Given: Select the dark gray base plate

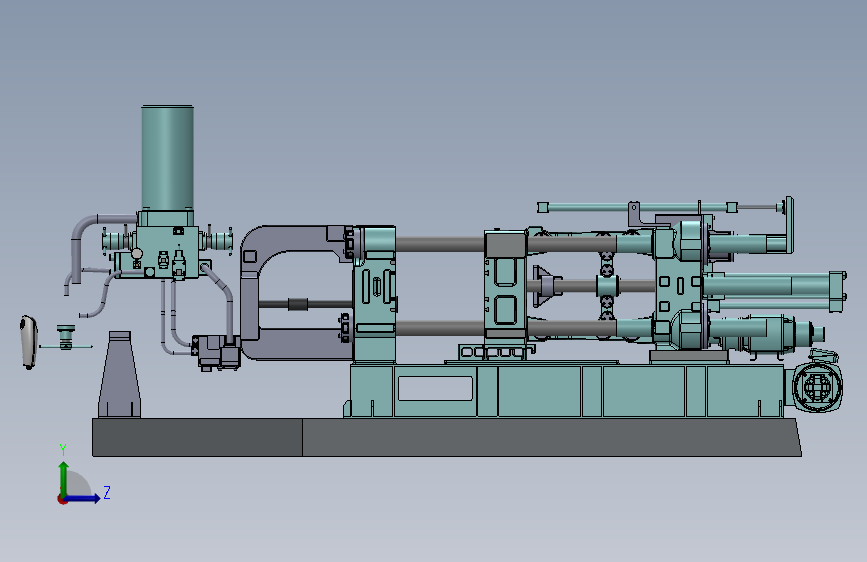Looking at the screenshot, I should (446, 437).
